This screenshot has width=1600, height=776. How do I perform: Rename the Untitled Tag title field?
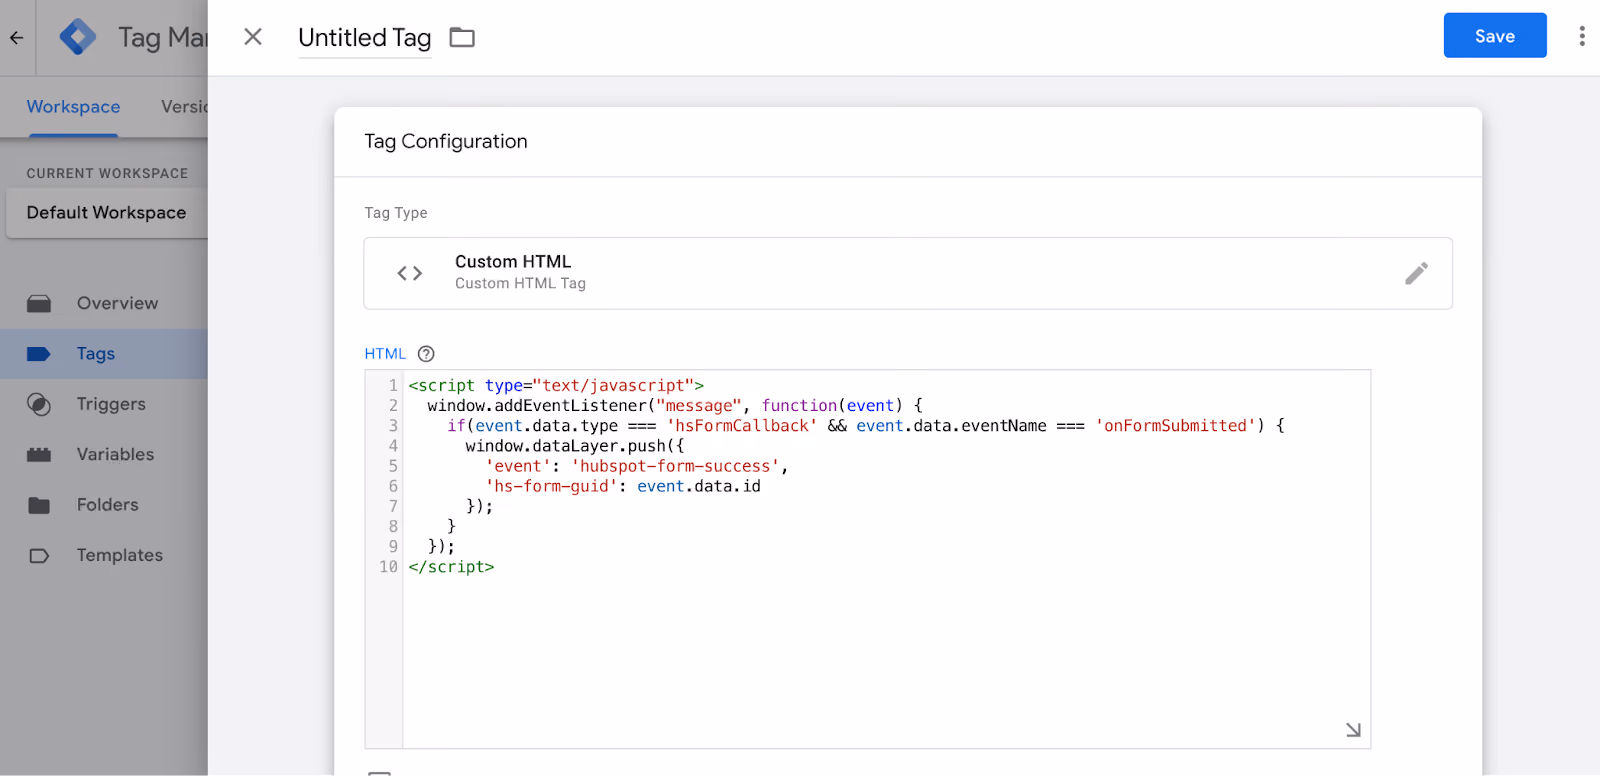pos(365,38)
